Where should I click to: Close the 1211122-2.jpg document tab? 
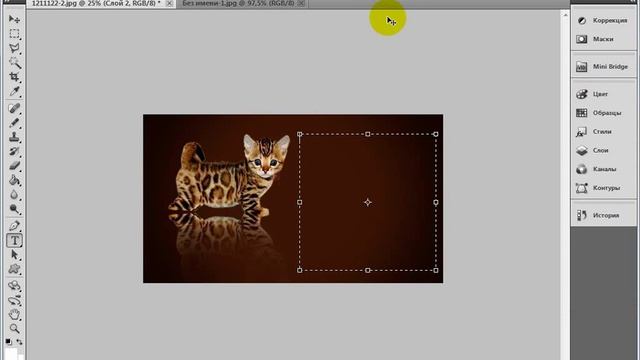click(169, 3)
